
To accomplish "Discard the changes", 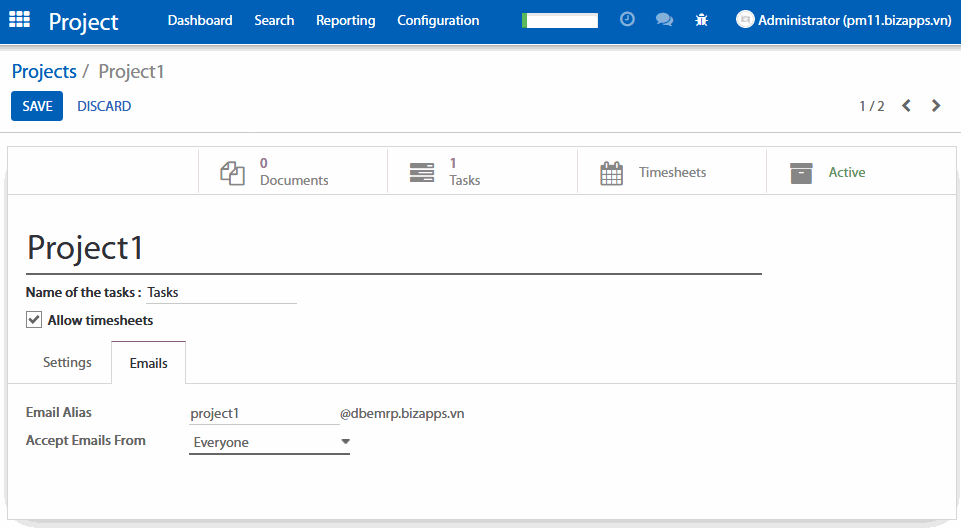I will point(104,106).
